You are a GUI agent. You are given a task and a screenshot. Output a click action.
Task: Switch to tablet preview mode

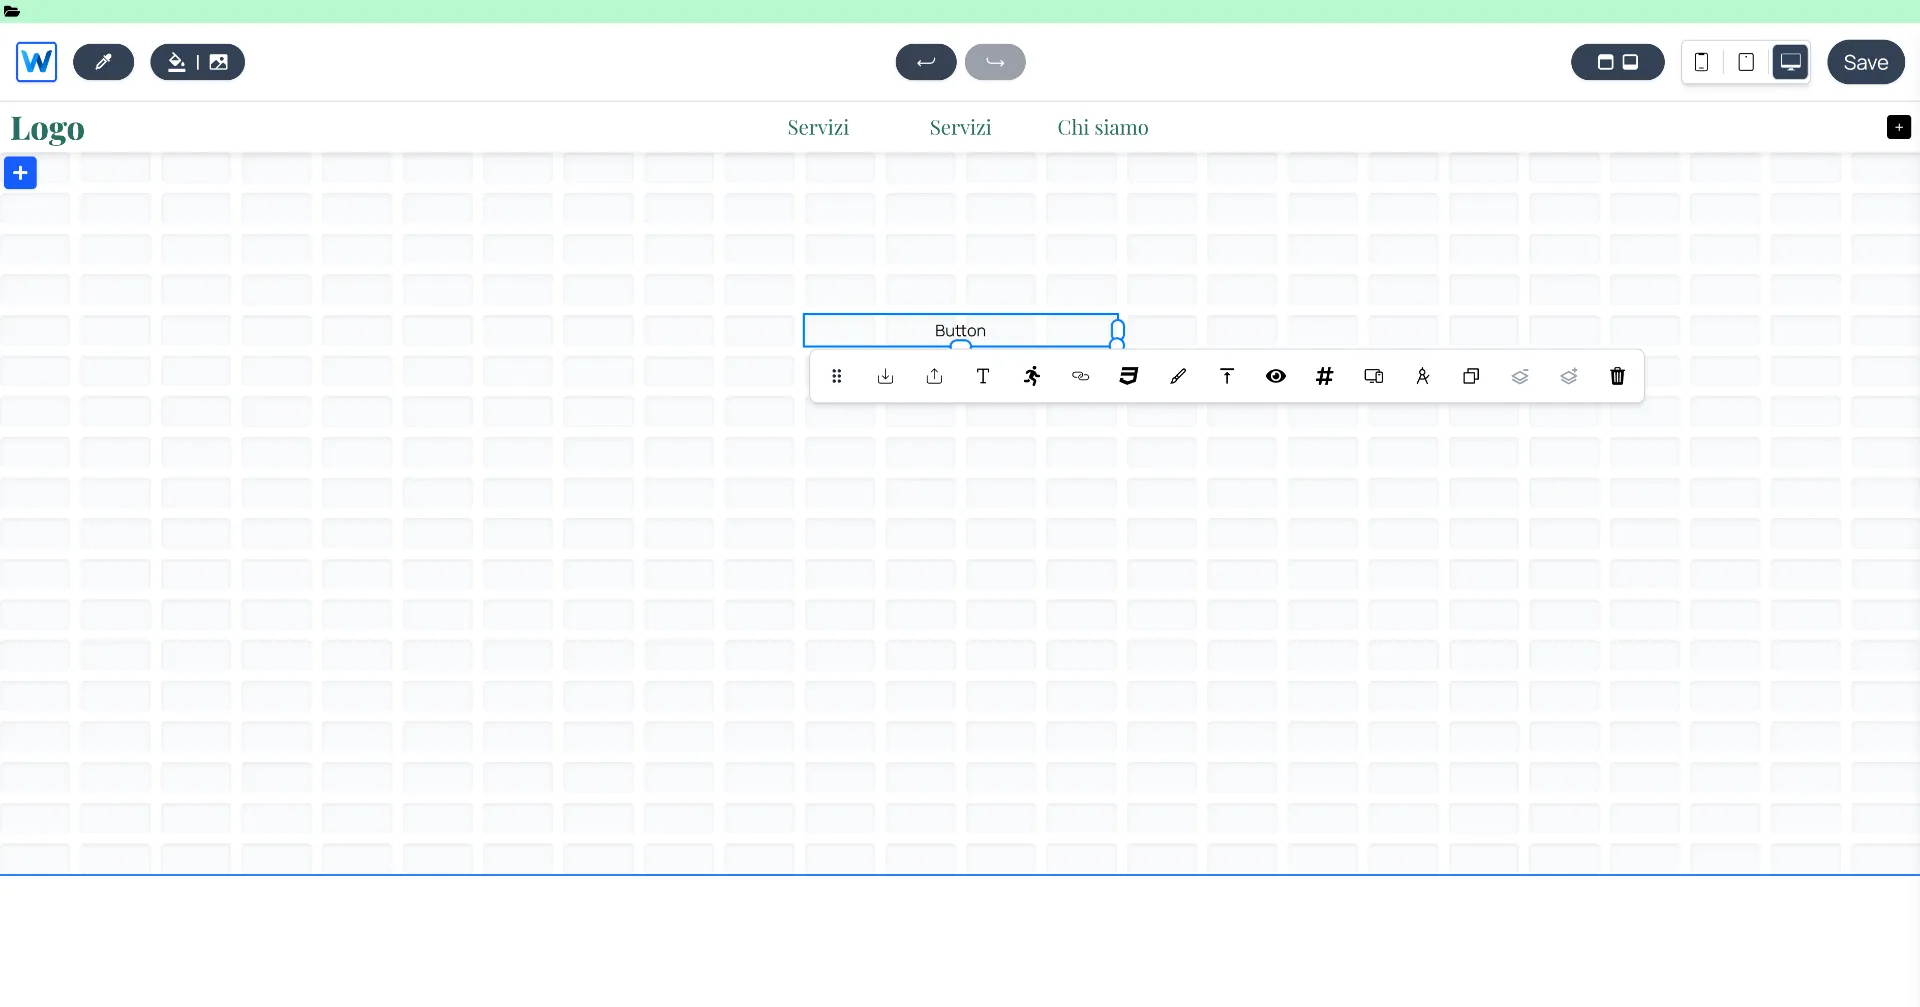pyautogui.click(x=1746, y=62)
